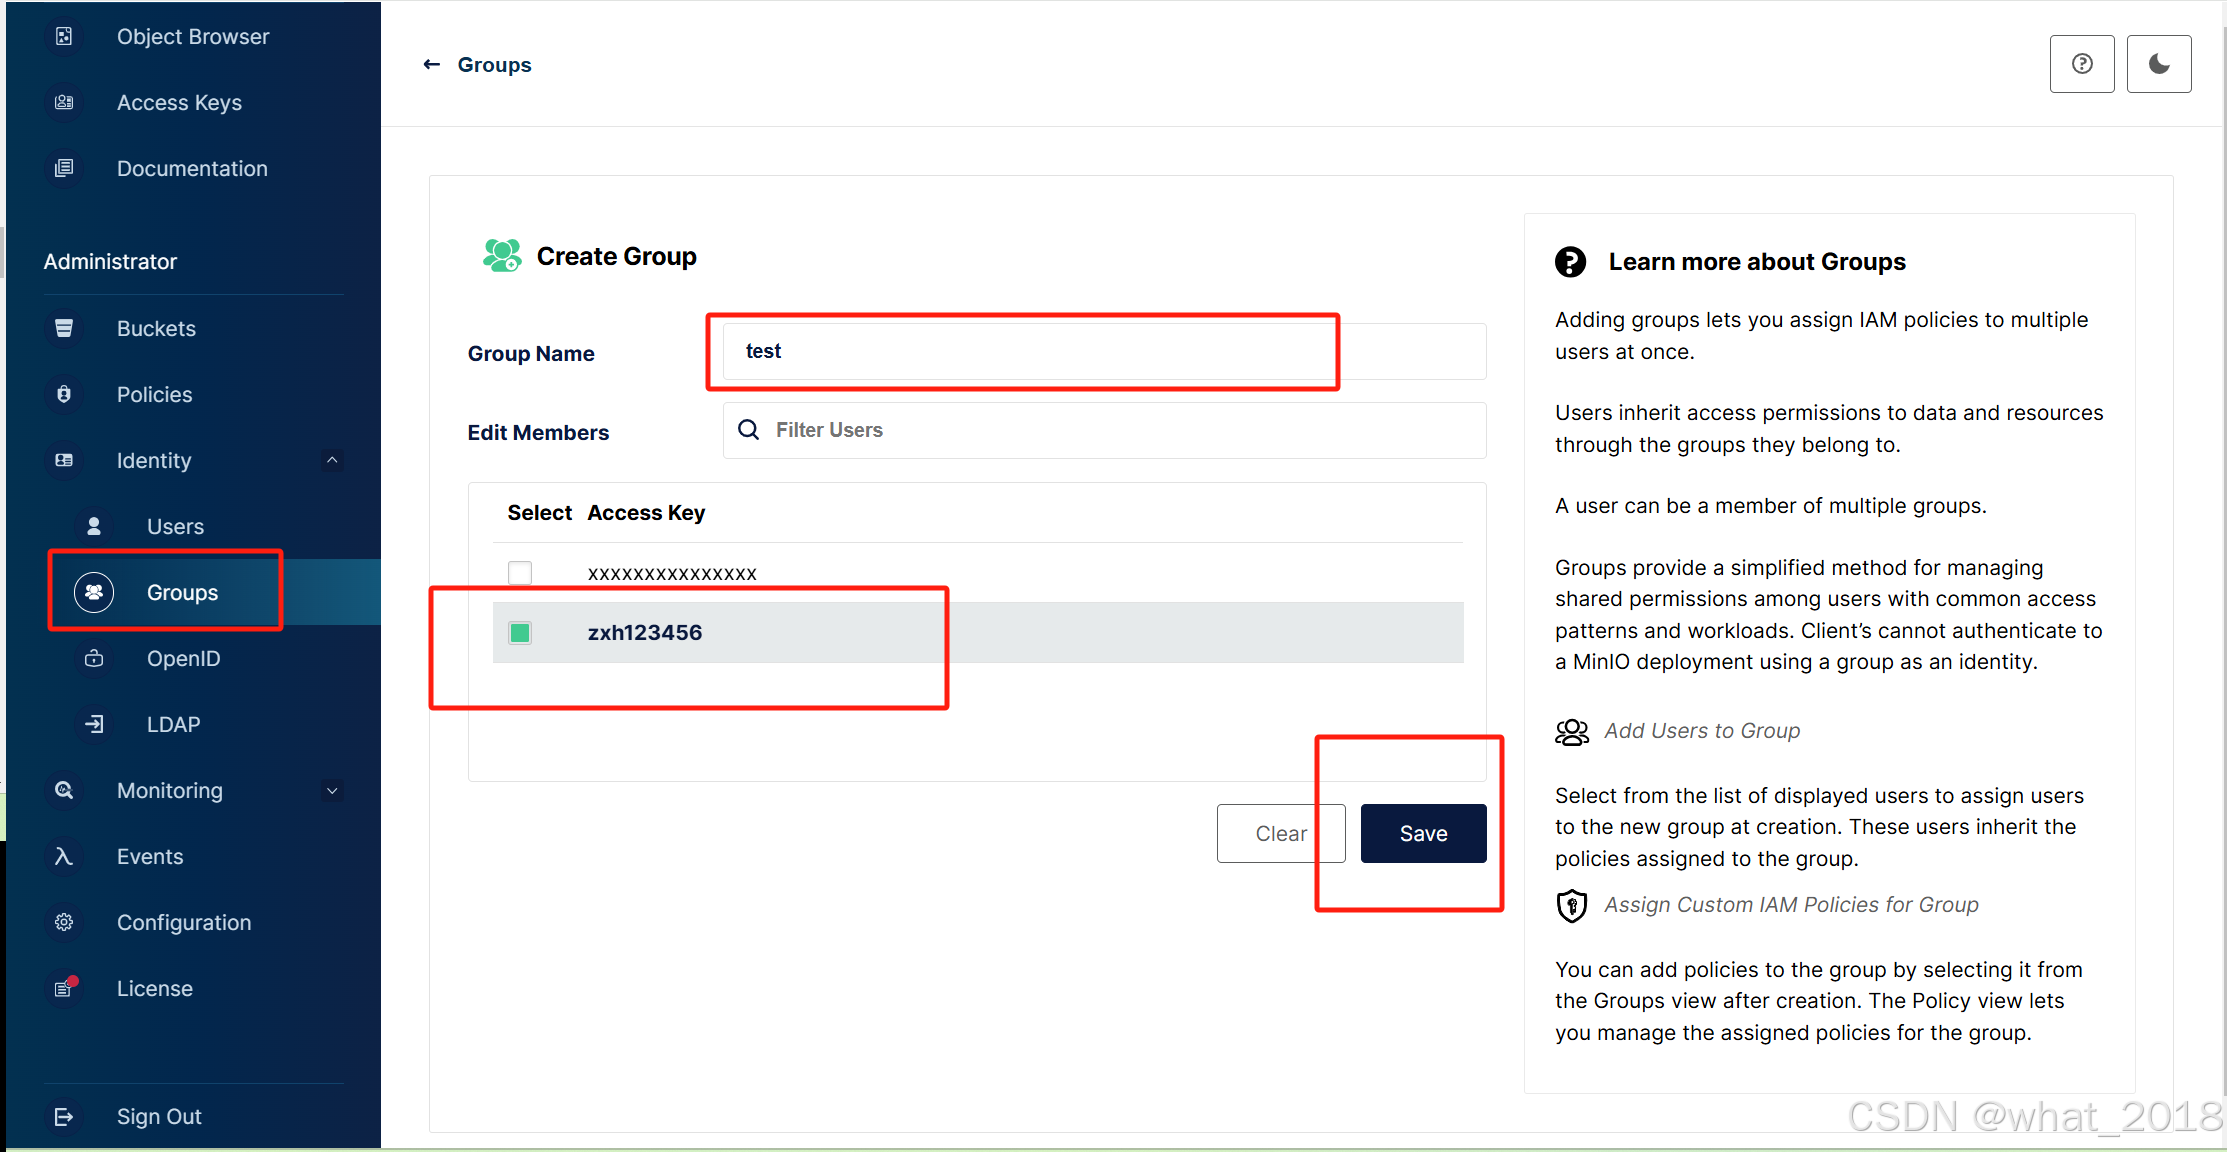
Task: Click the back arrow next to Groups
Action: click(432, 64)
